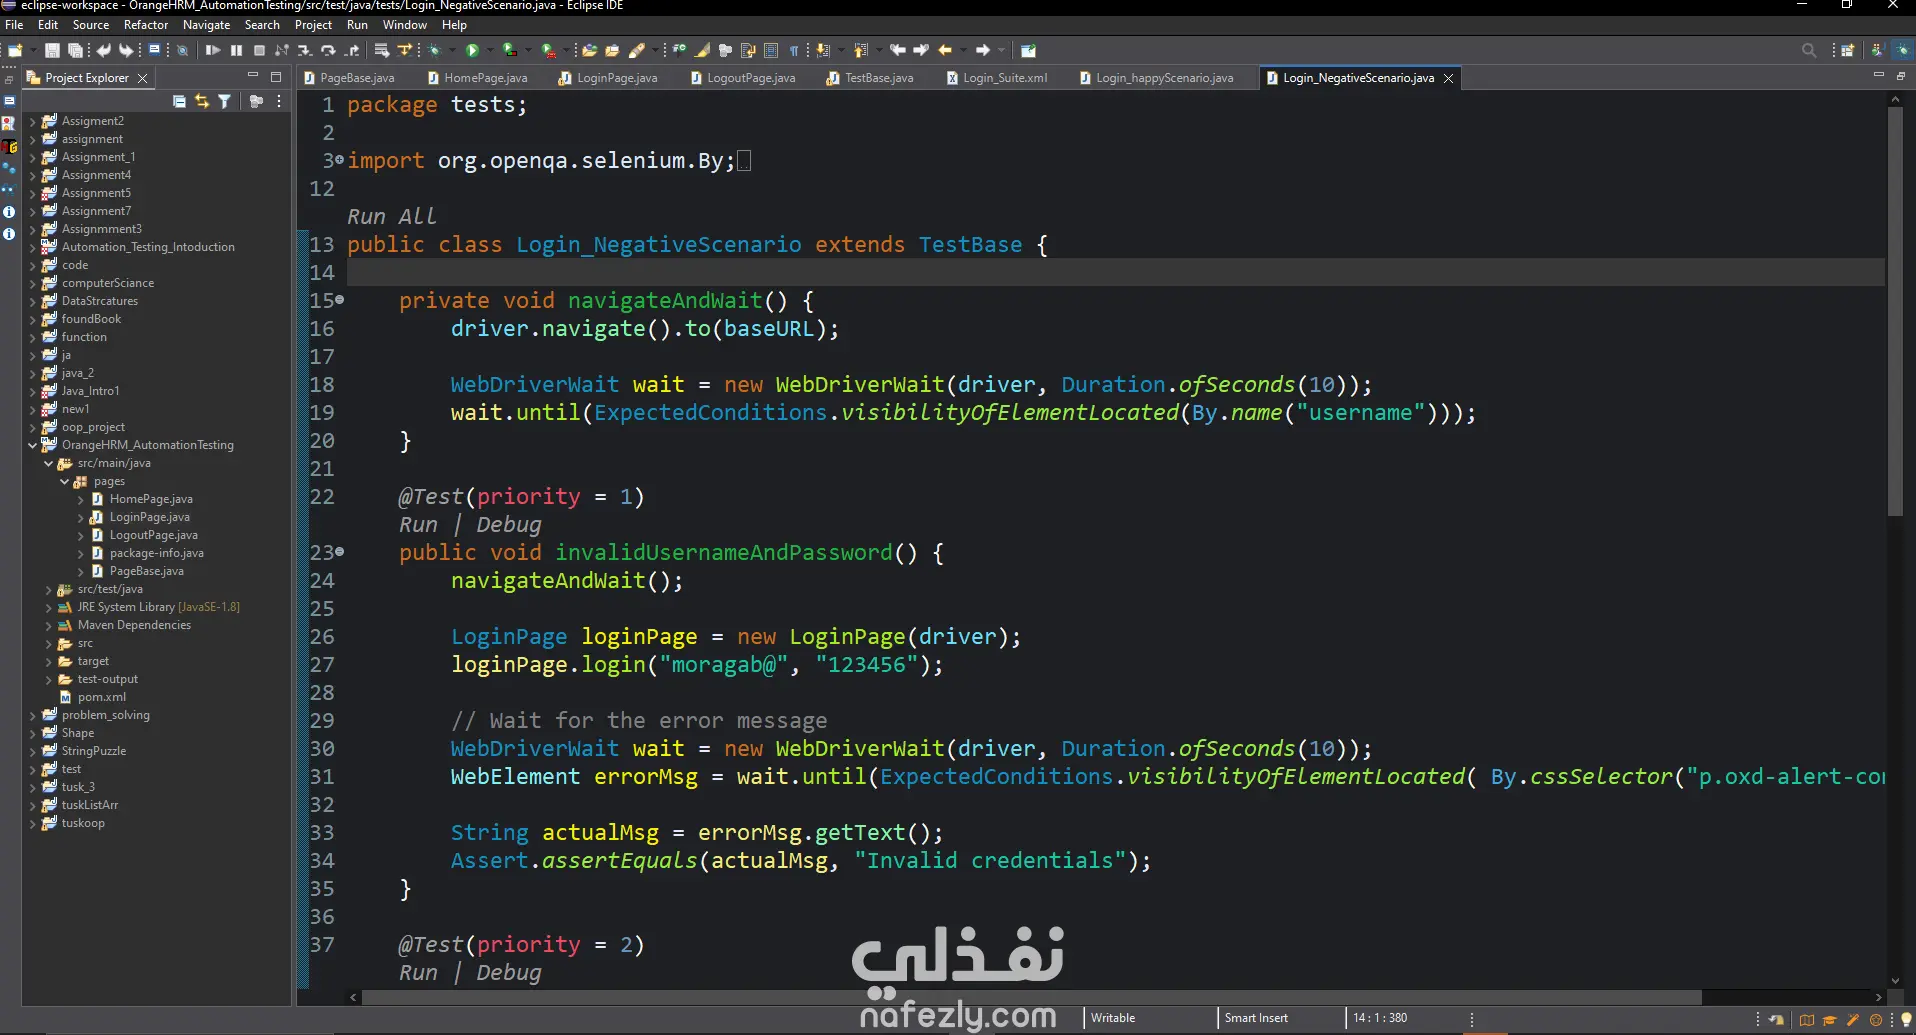Image resolution: width=1916 pixels, height=1035 pixels.
Task: Expand the JRE System Library node
Action: (49, 607)
